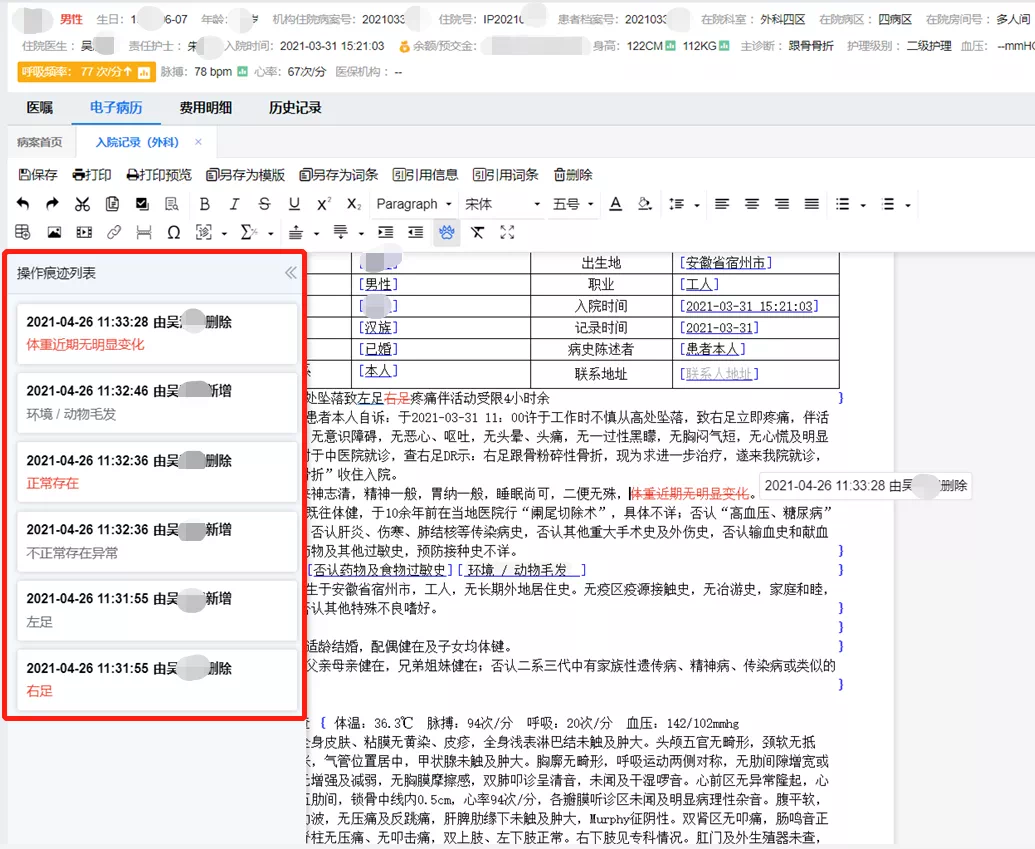Image resolution: width=1035 pixels, height=849 pixels.
Task: Click the 打印预览 print preview button
Action: click(x=159, y=175)
